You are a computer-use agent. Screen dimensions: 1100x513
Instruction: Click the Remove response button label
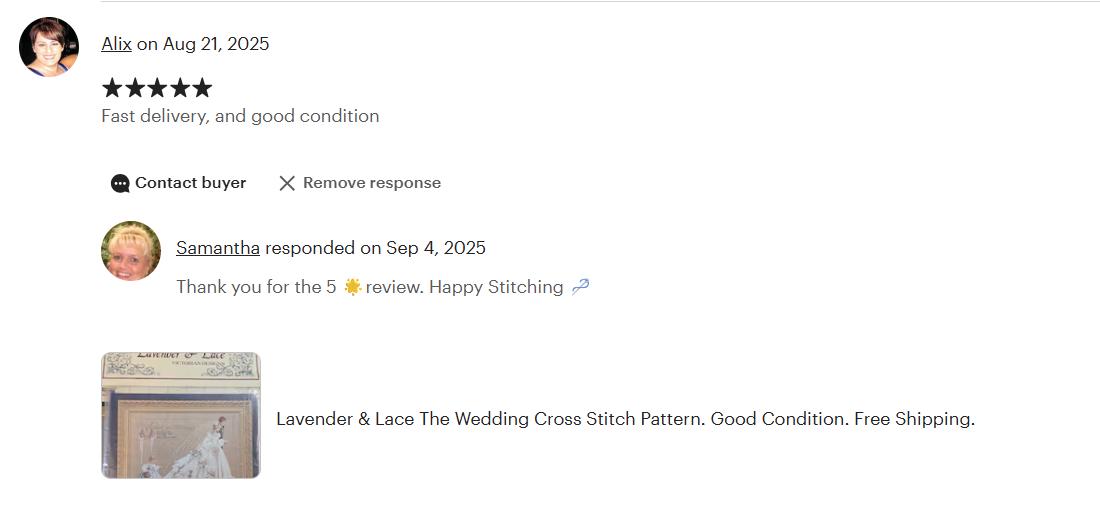[372, 183]
